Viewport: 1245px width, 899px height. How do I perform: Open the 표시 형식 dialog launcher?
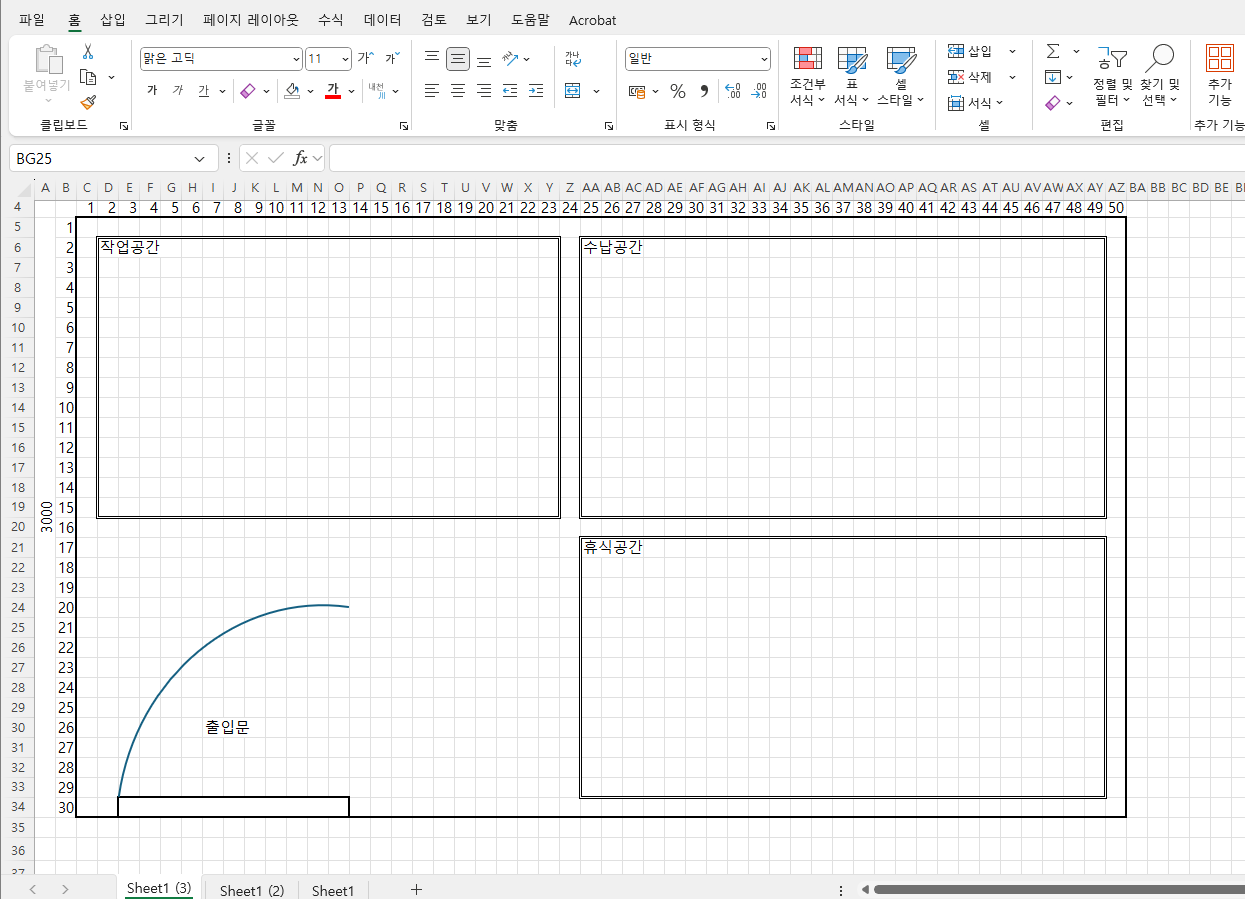pos(771,126)
